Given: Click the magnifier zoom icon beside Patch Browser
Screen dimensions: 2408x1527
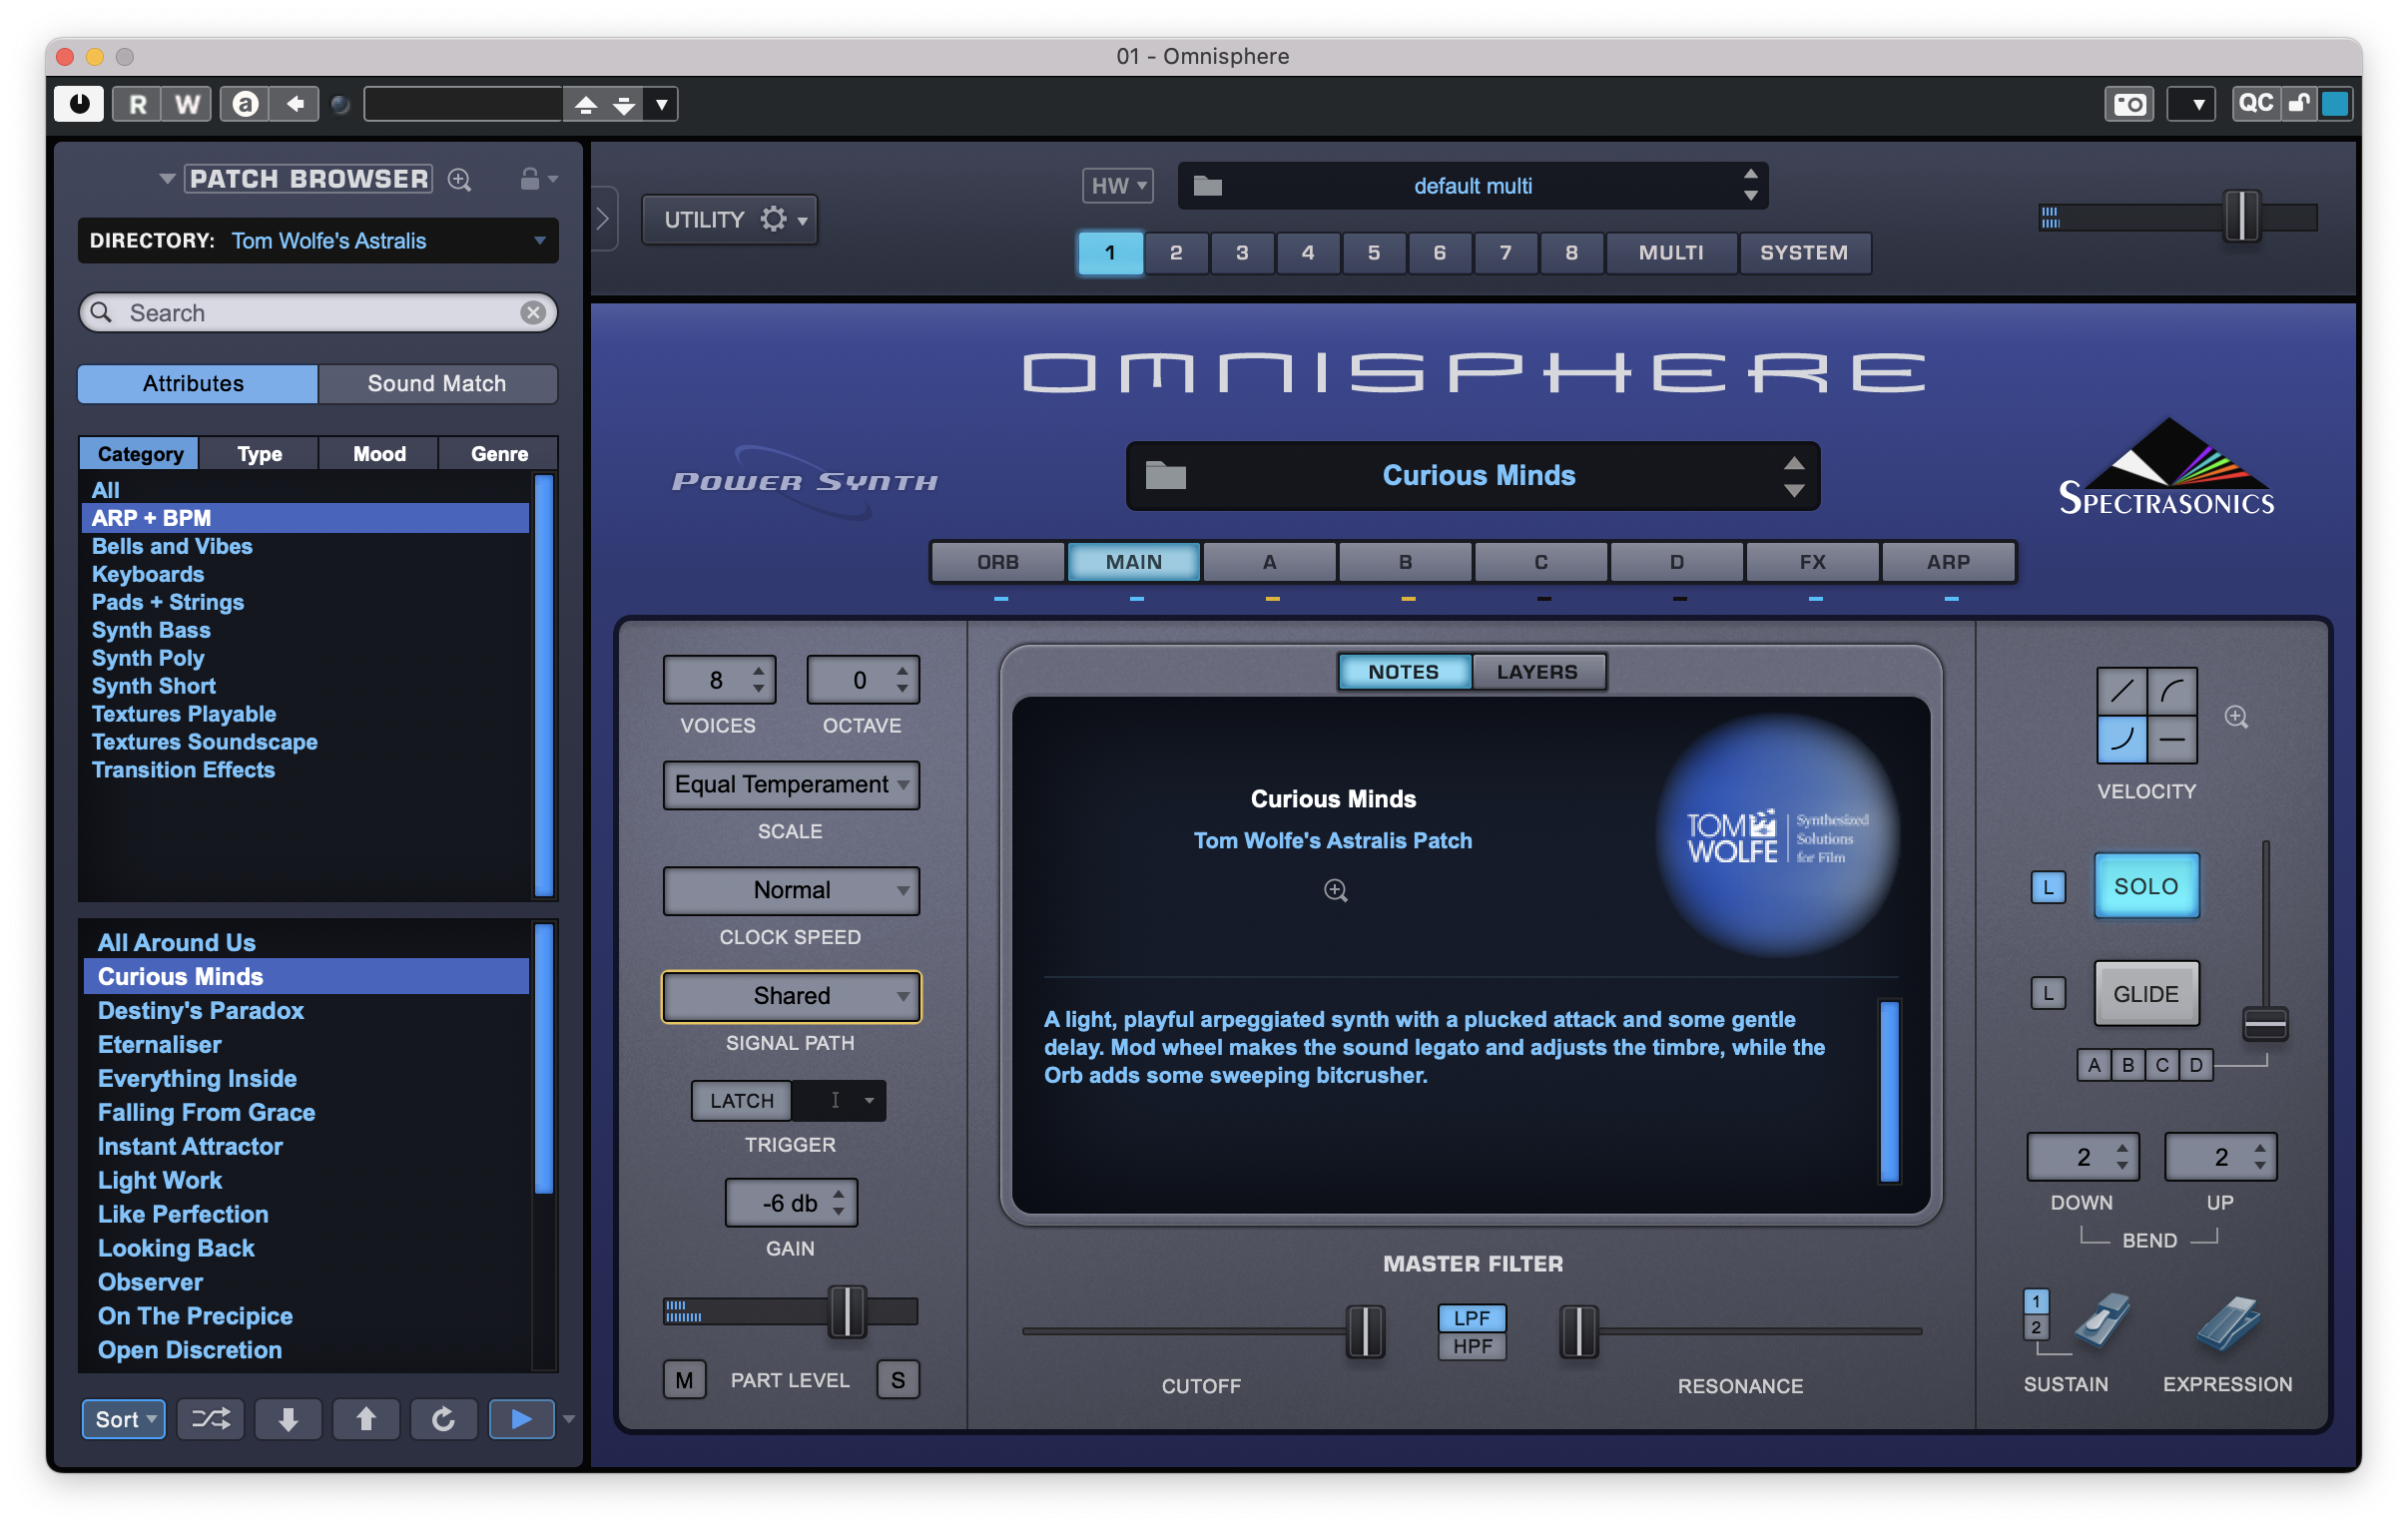Looking at the screenshot, I should point(459,180).
